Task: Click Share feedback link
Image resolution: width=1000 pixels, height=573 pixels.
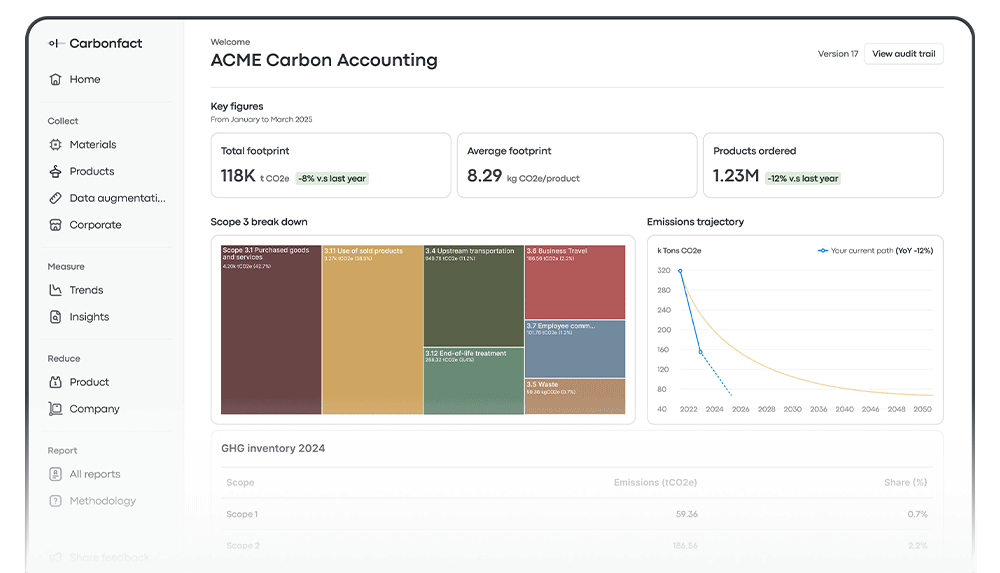Action: click(x=109, y=558)
